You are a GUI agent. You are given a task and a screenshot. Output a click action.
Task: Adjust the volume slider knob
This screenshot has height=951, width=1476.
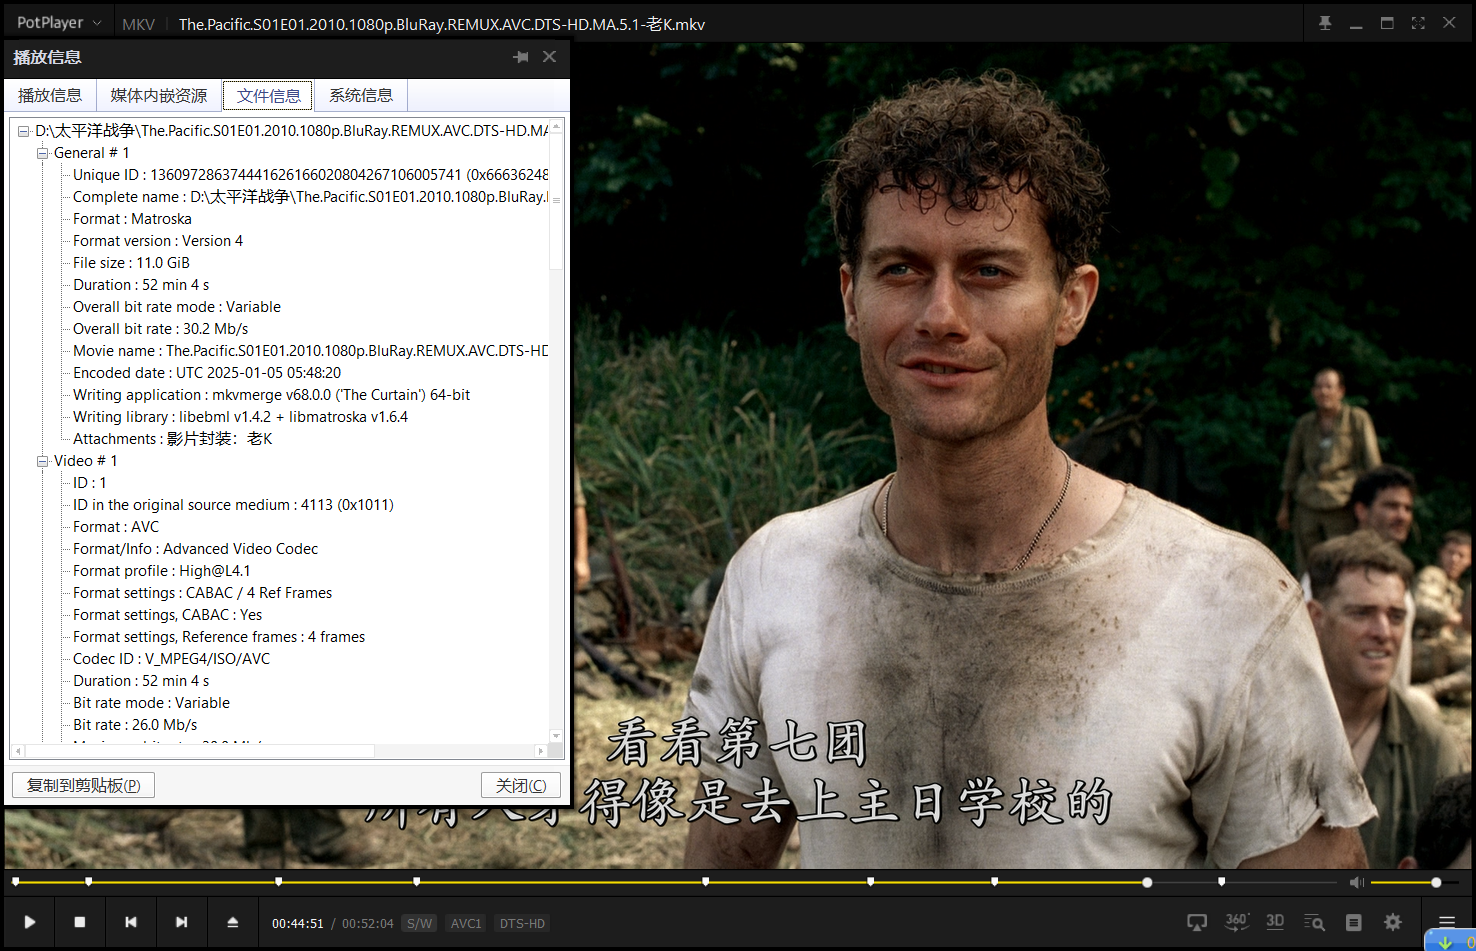tap(1436, 882)
